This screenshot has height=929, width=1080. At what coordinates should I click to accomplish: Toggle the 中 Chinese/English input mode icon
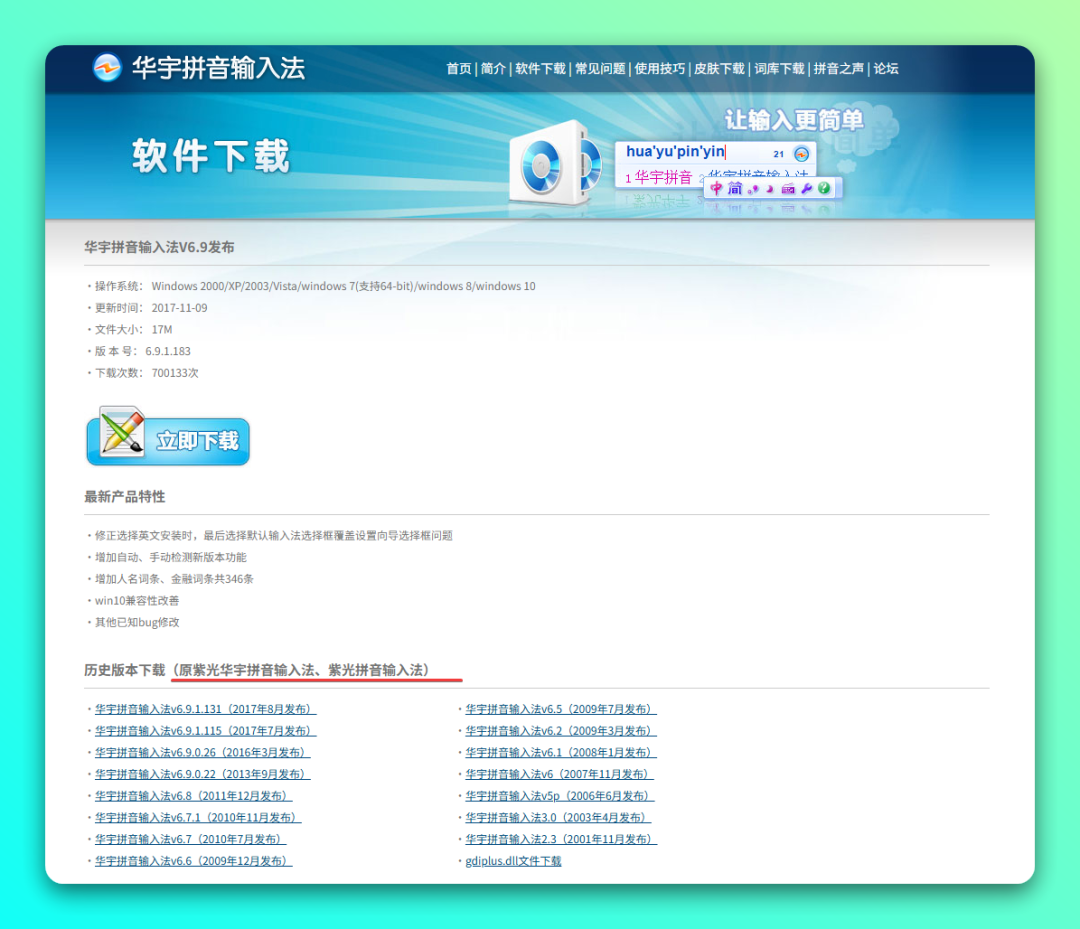point(716,188)
